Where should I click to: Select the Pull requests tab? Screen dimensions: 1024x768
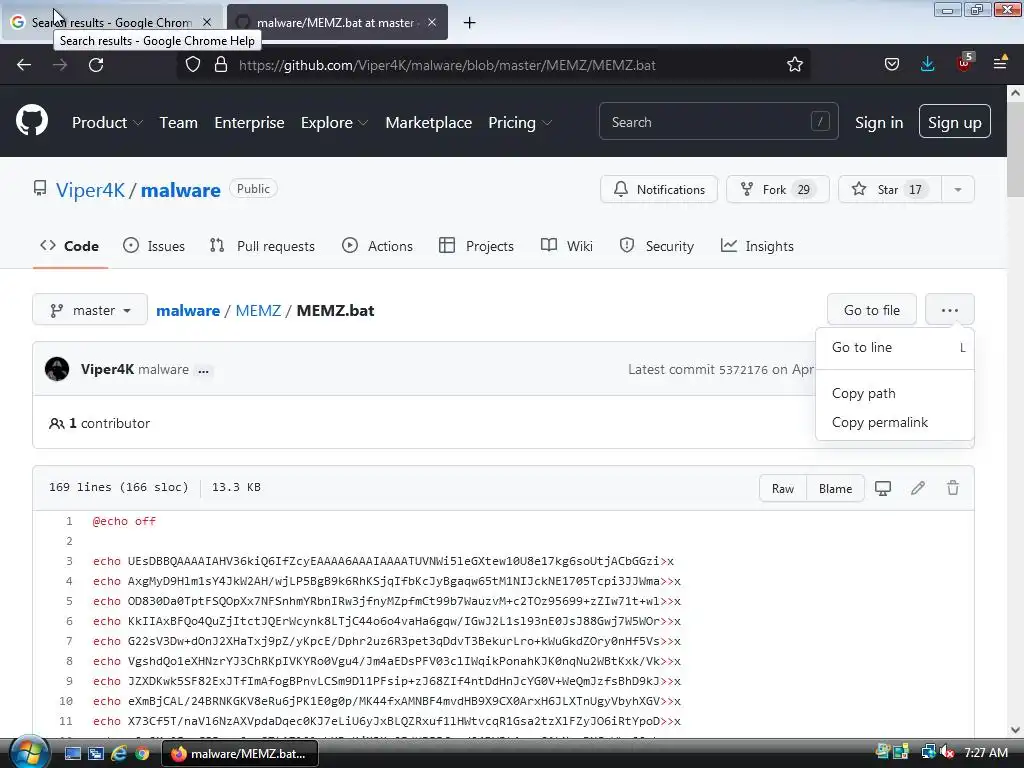[262, 246]
